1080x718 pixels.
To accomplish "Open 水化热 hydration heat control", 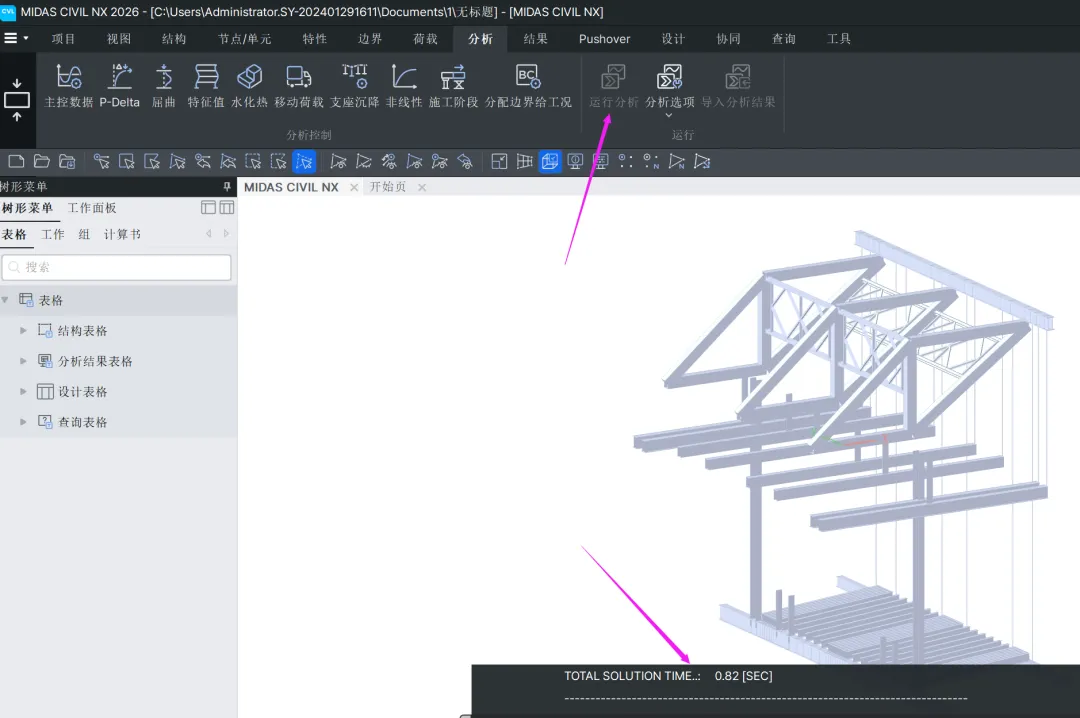I will pyautogui.click(x=249, y=78).
